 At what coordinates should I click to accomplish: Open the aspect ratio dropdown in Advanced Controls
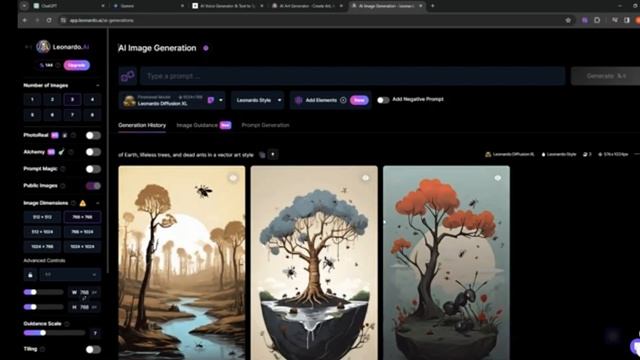[70, 275]
